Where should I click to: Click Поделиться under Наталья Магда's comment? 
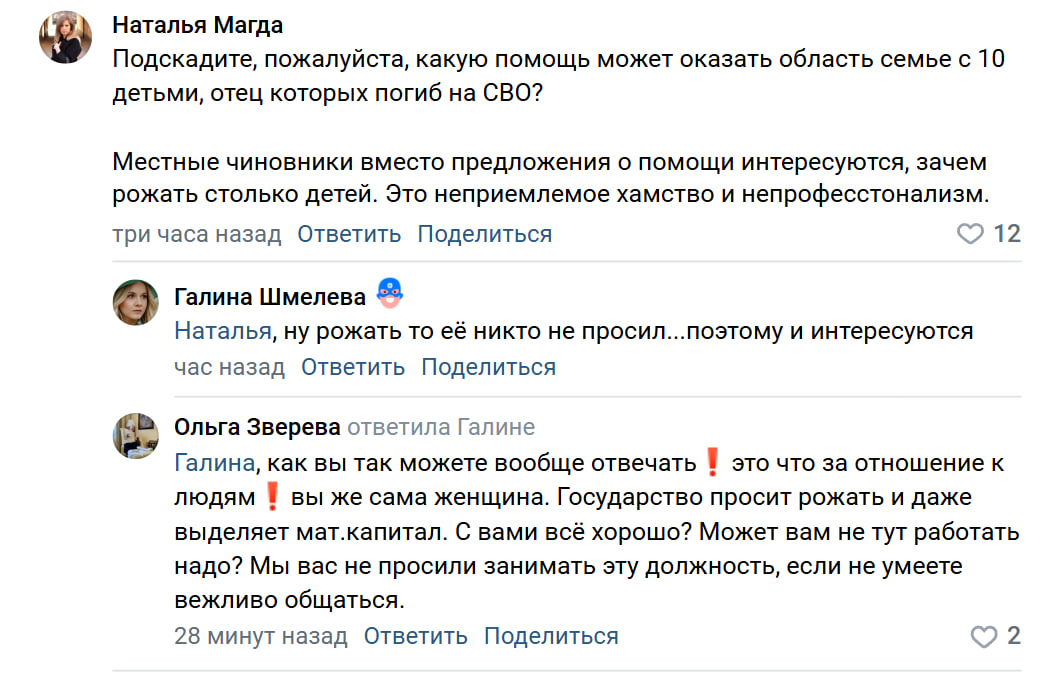coord(484,234)
